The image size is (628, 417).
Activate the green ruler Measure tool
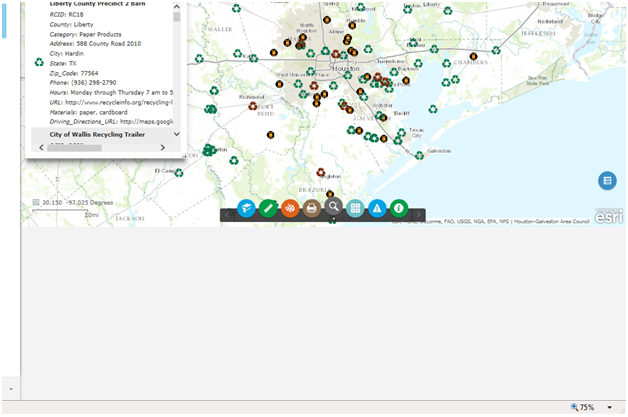(x=268, y=208)
